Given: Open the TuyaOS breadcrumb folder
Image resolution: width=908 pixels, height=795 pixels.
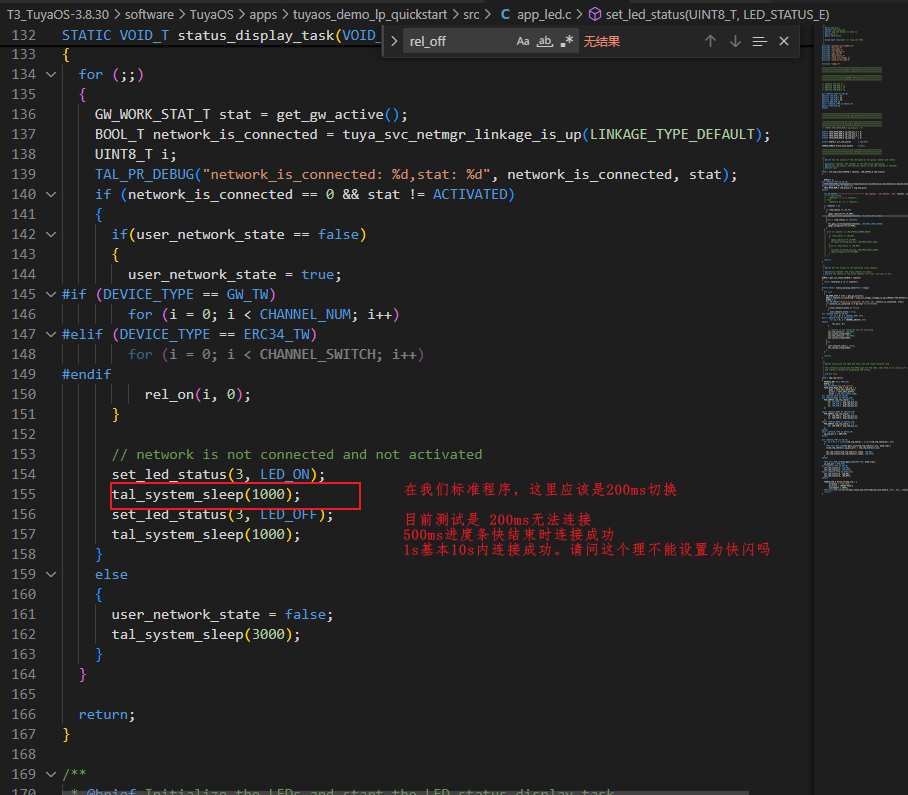Looking at the screenshot, I should tap(211, 14).
